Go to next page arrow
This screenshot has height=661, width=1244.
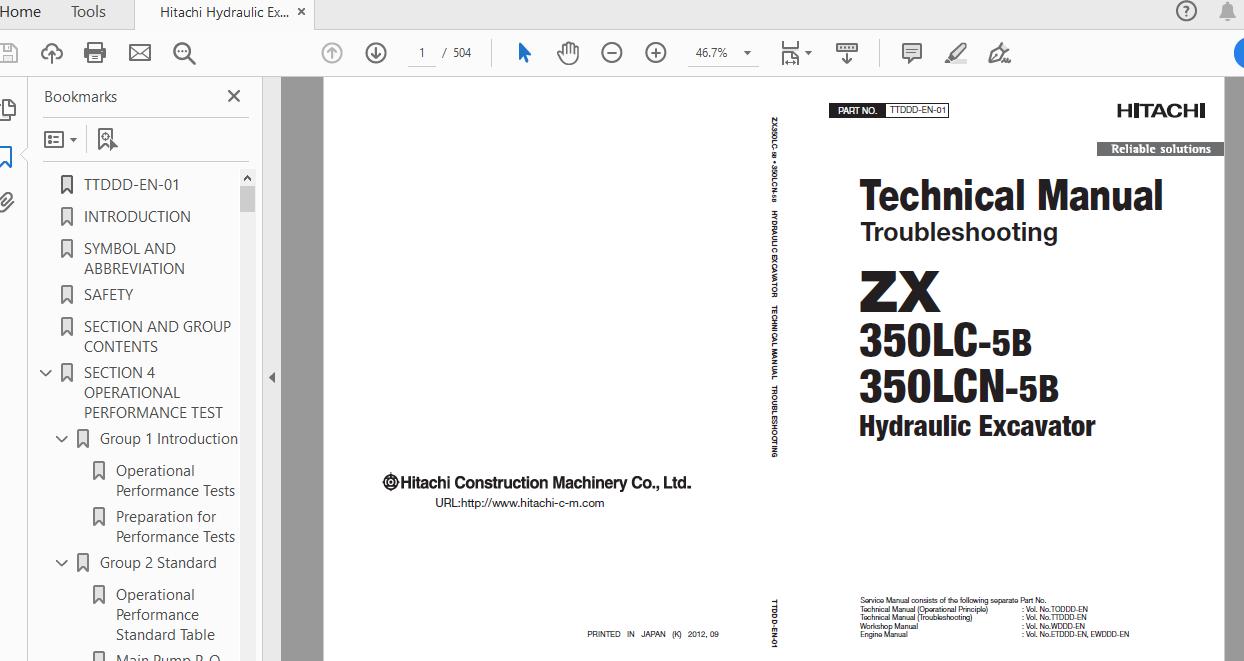click(x=376, y=53)
